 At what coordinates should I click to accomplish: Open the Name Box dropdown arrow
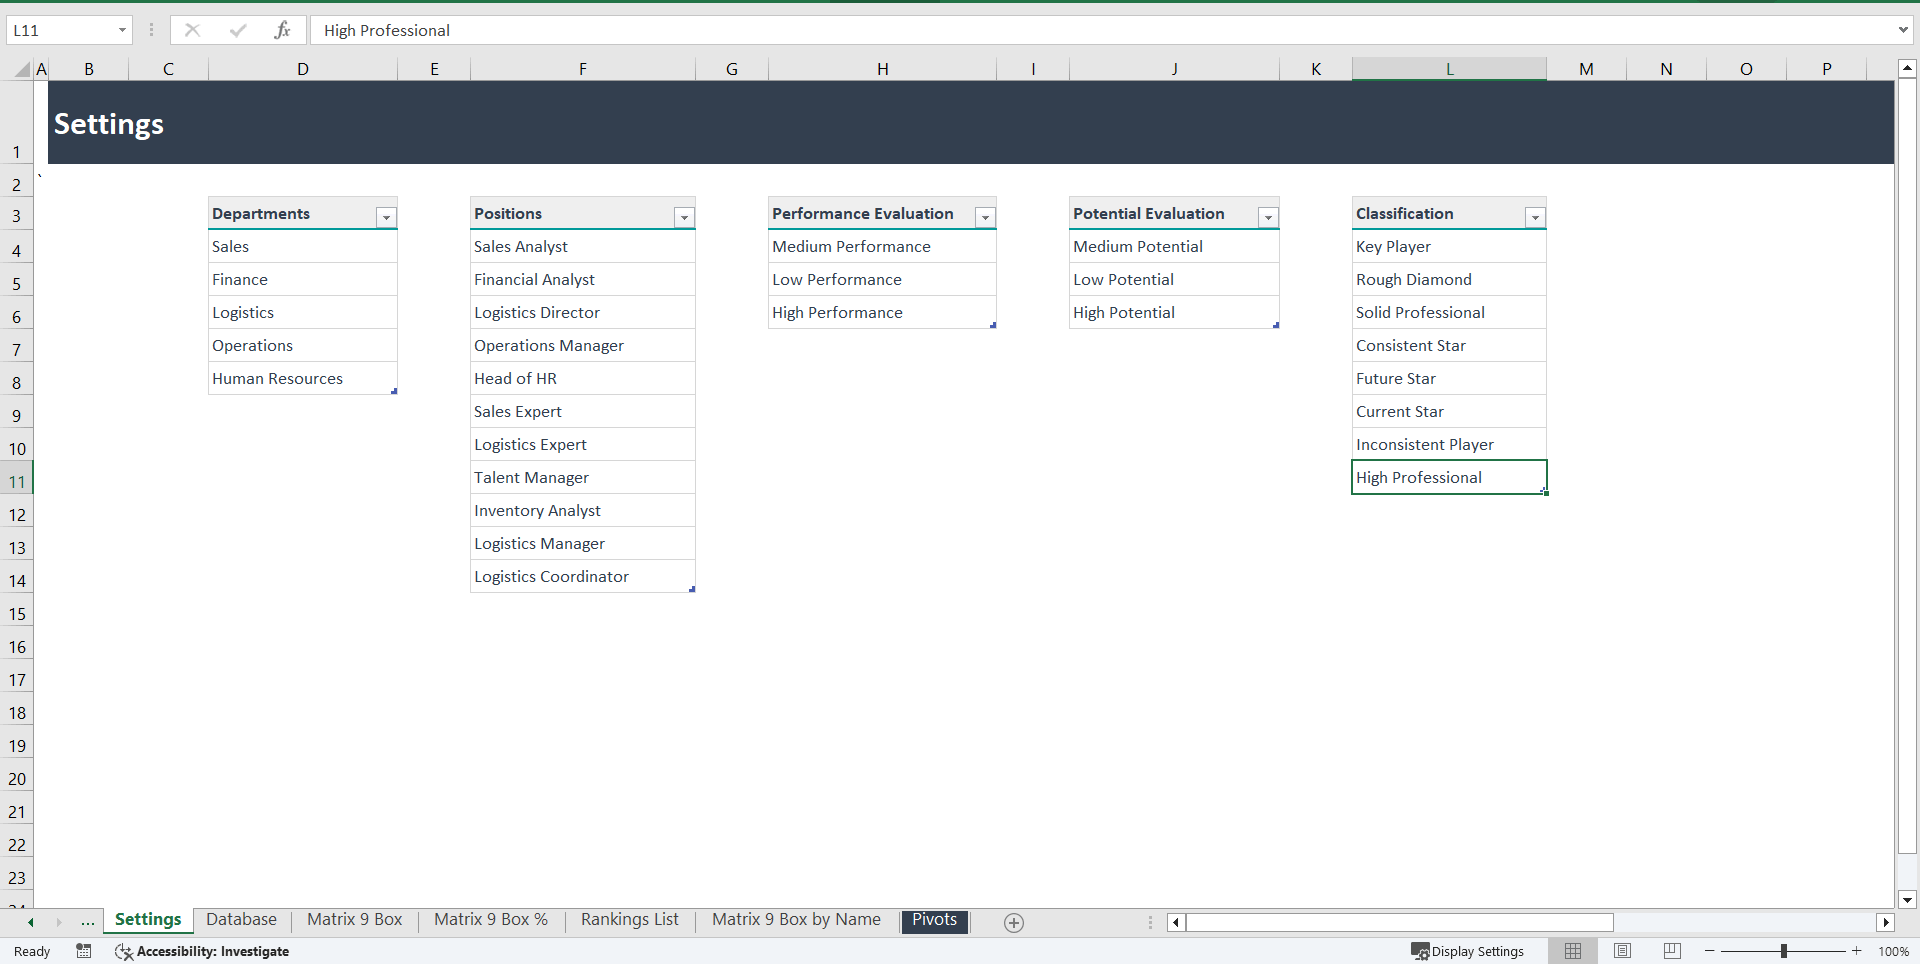coord(122,30)
